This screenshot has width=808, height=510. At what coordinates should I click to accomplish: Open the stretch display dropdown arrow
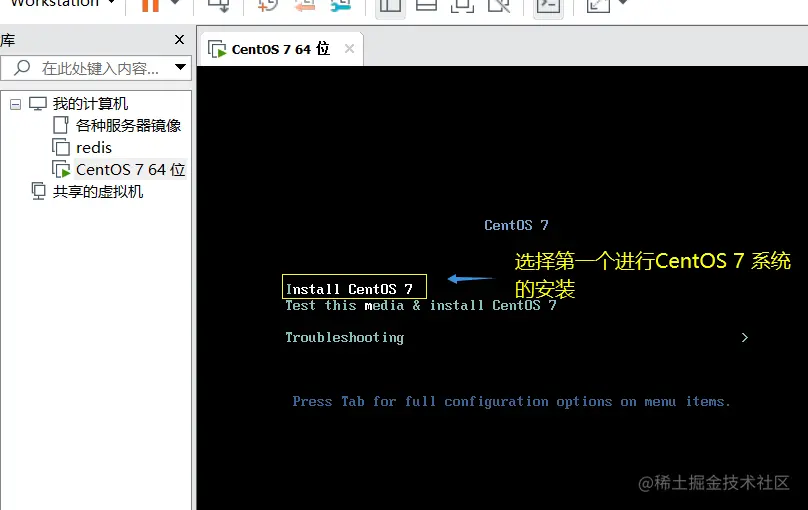(x=623, y=3)
